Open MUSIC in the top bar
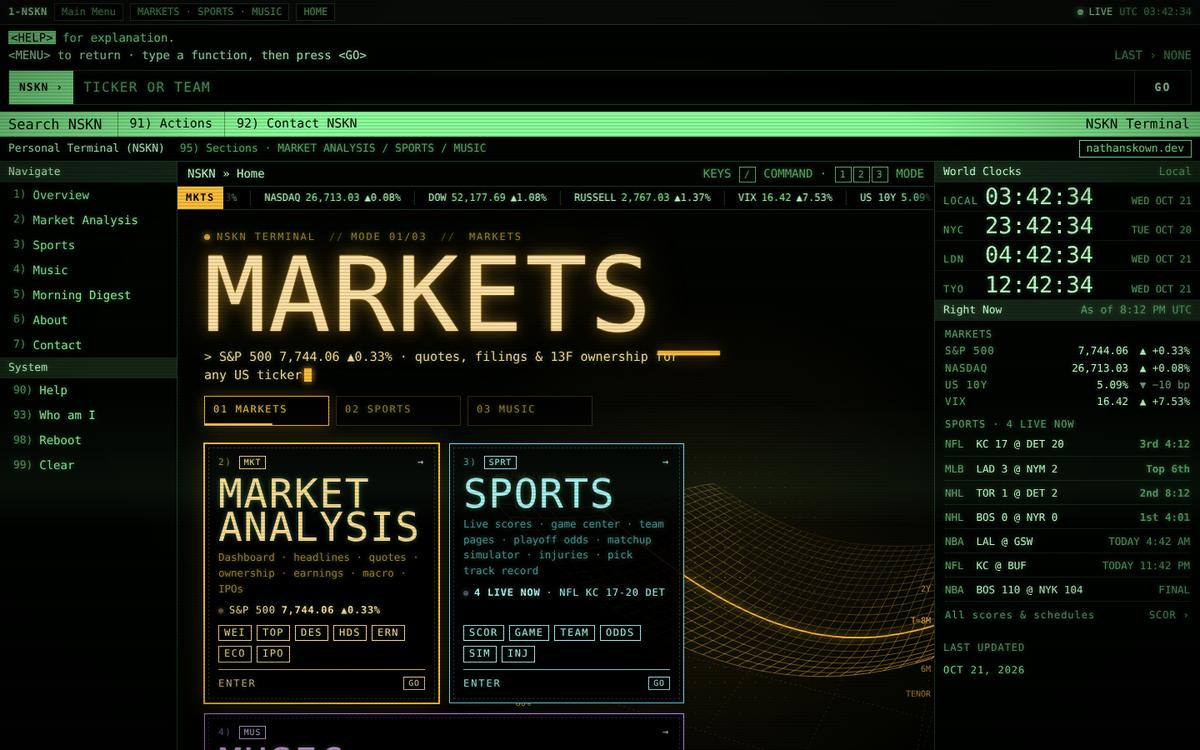 click(266, 12)
